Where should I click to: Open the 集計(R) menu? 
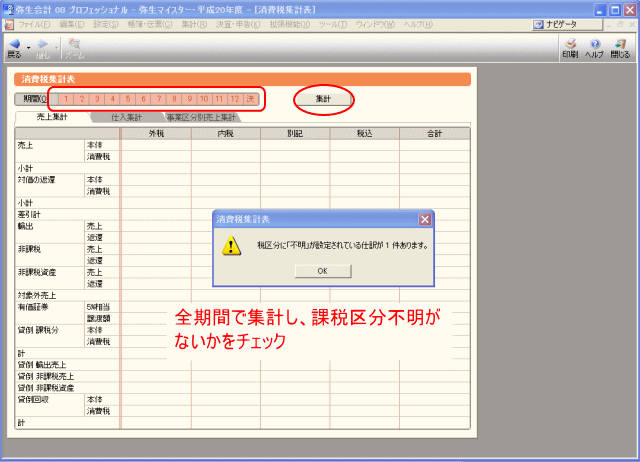(194, 24)
